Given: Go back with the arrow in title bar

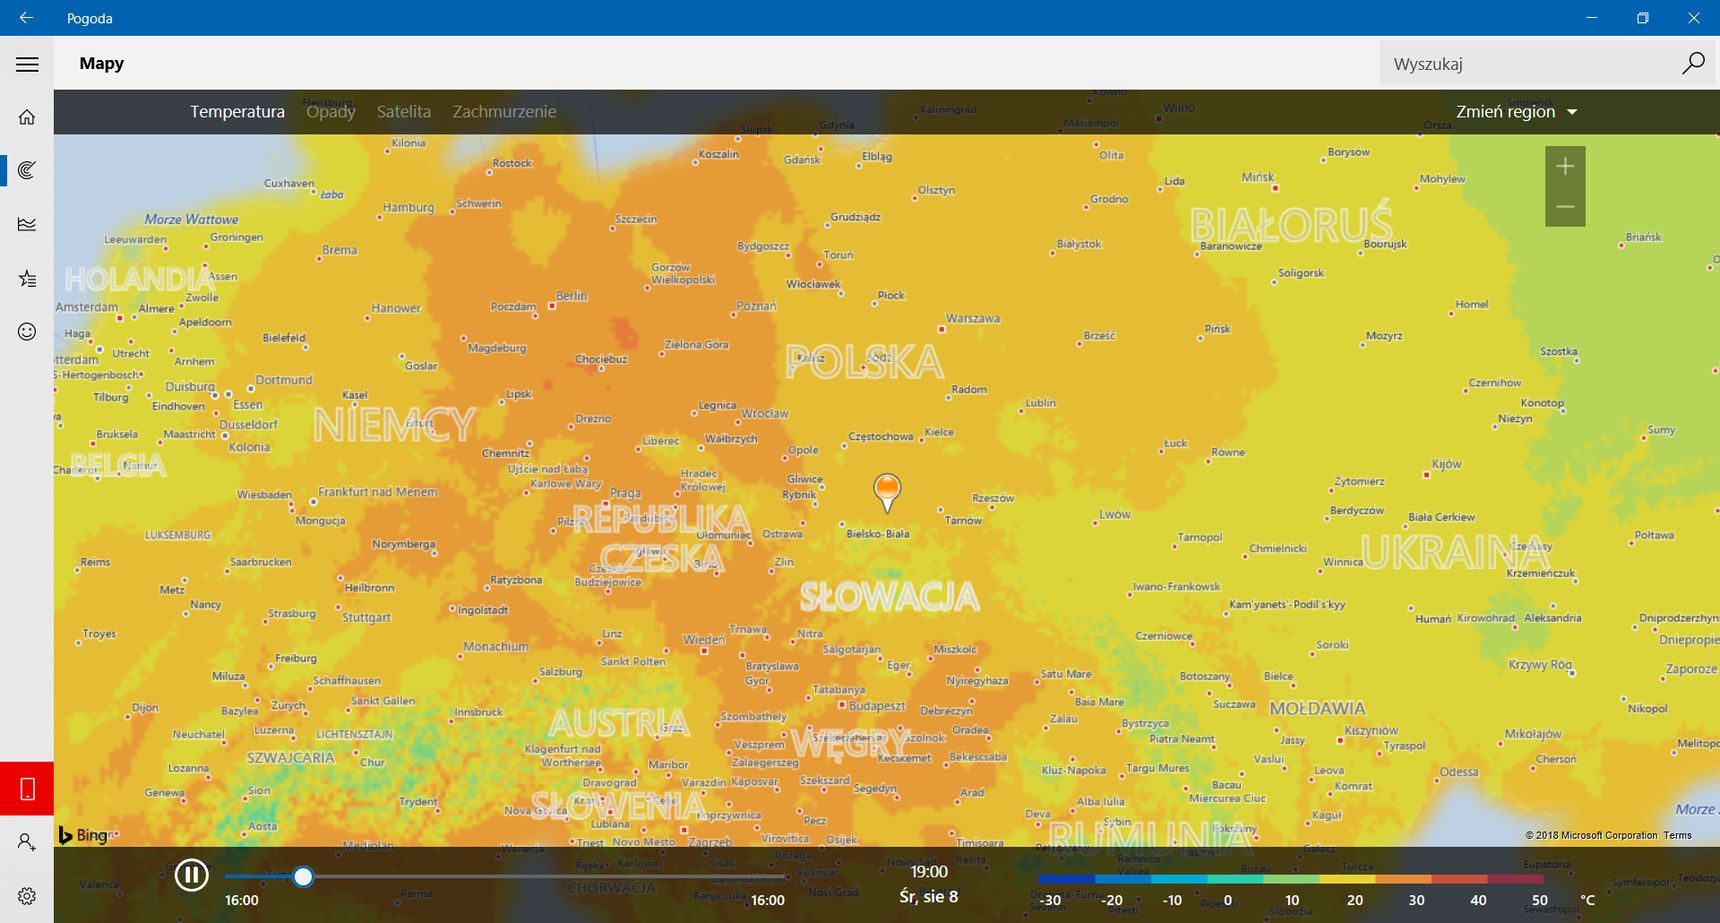Looking at the screenshot, I should [x=26, y=18].
